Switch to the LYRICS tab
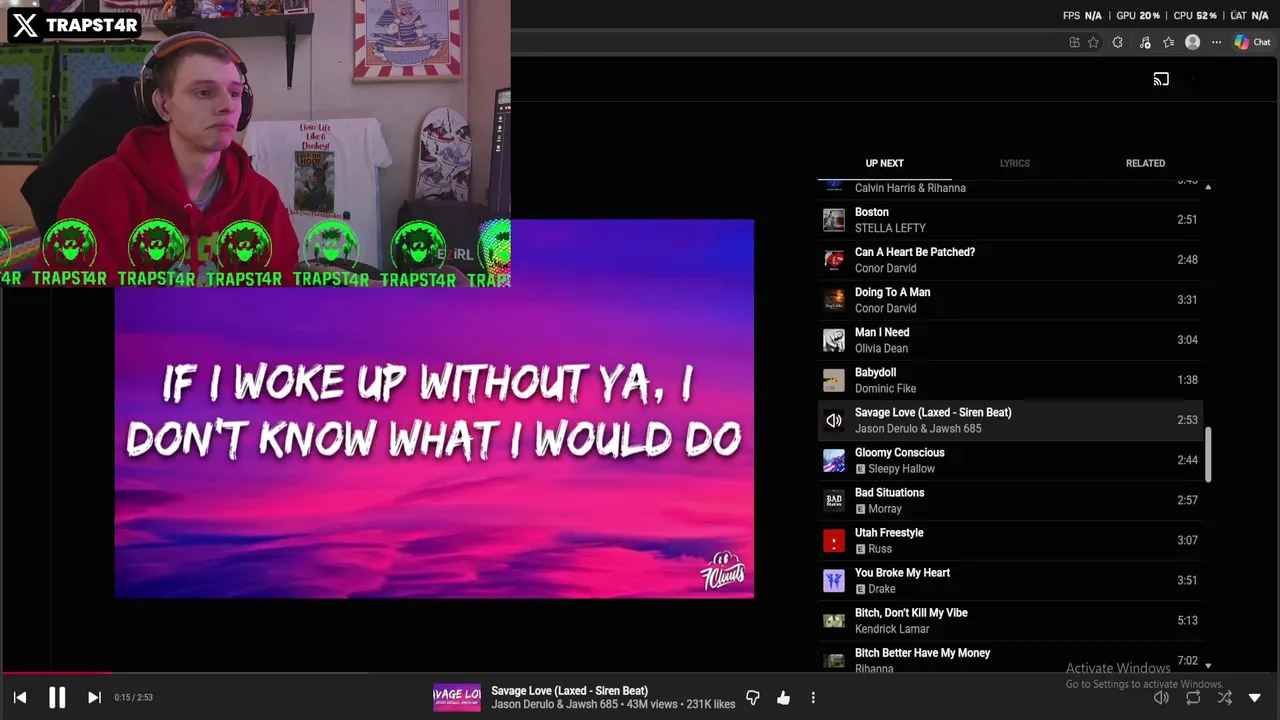 (1014, 163)
